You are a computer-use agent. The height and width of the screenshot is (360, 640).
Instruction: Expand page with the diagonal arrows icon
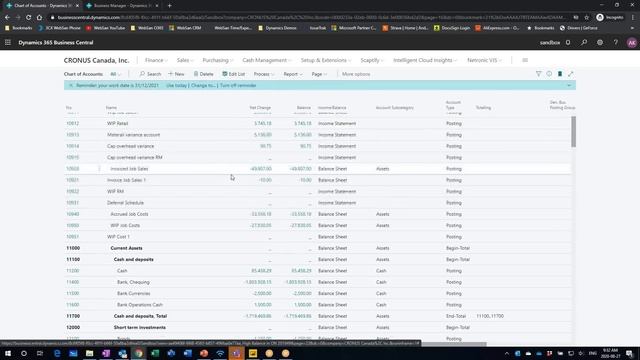[x=571, y=74]
